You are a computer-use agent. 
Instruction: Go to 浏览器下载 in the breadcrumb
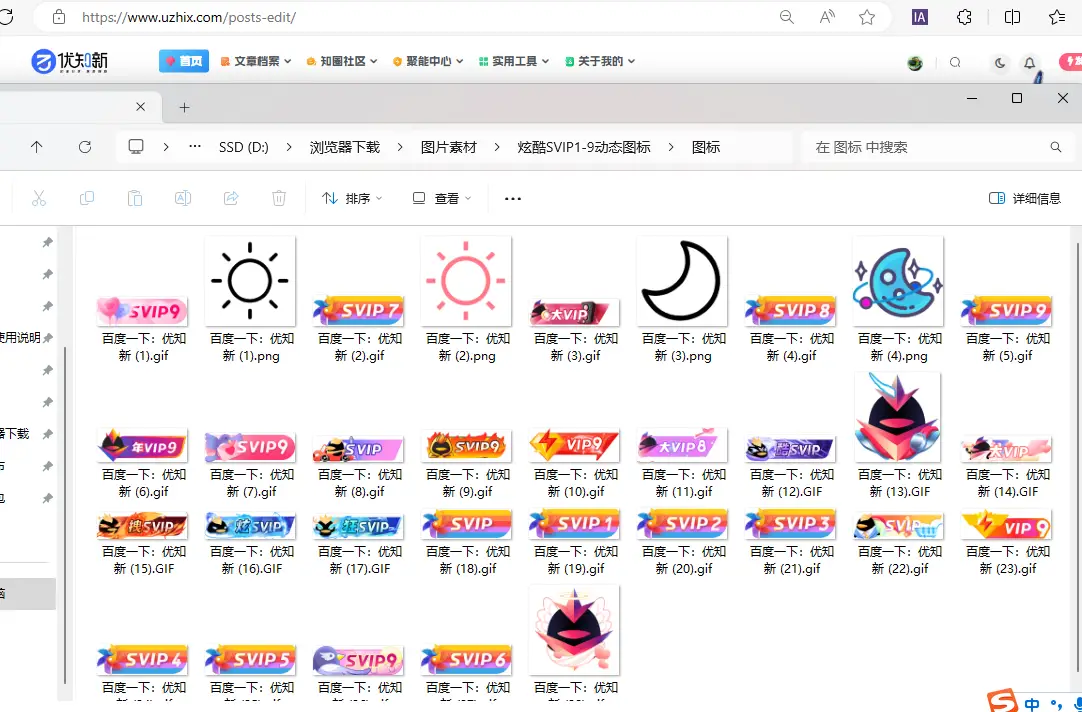coord(344,147)
